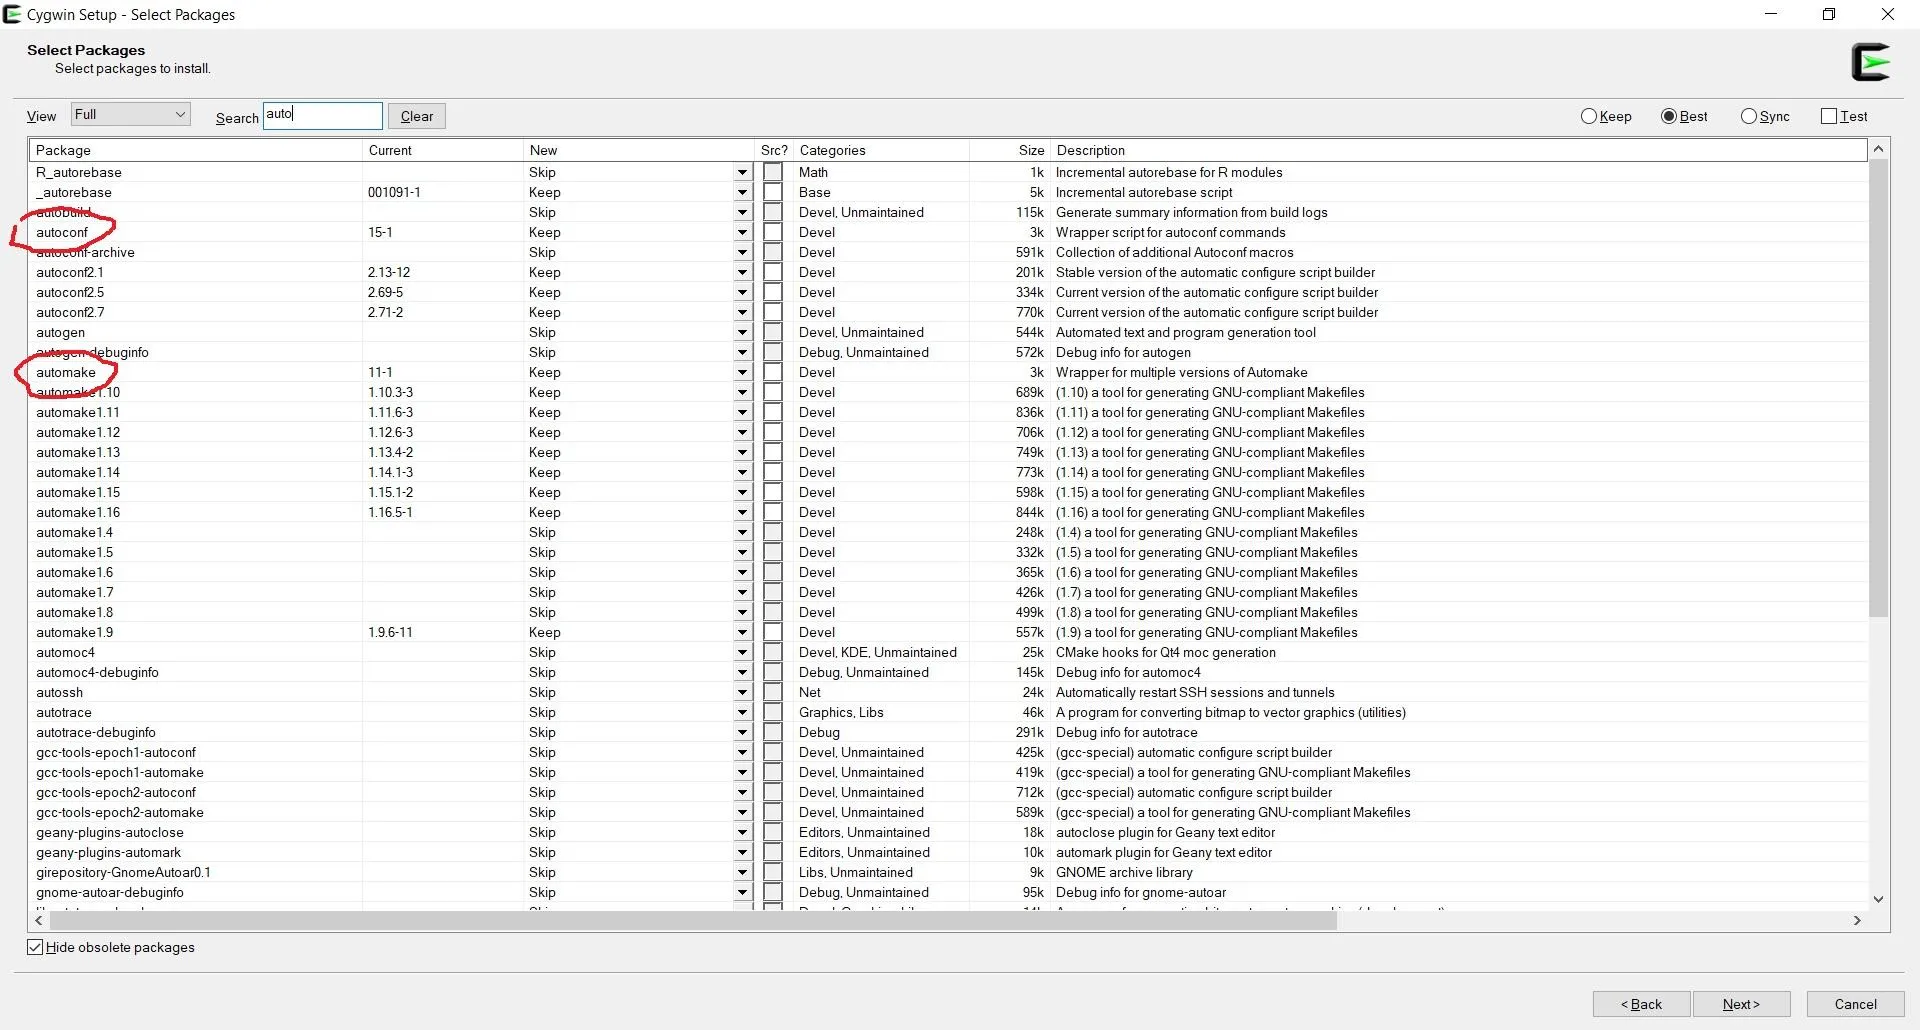This screenshot has width=1920, height=1030.
Task: Open the New version dropdown for geany-plugins-autoclose
Action: coord(742,832)
